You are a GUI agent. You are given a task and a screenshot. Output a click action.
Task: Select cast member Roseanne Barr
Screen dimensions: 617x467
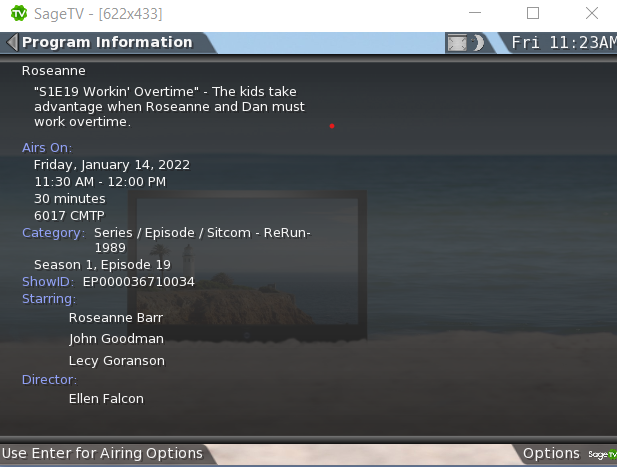pyautogui.click(x=116, y=318)
